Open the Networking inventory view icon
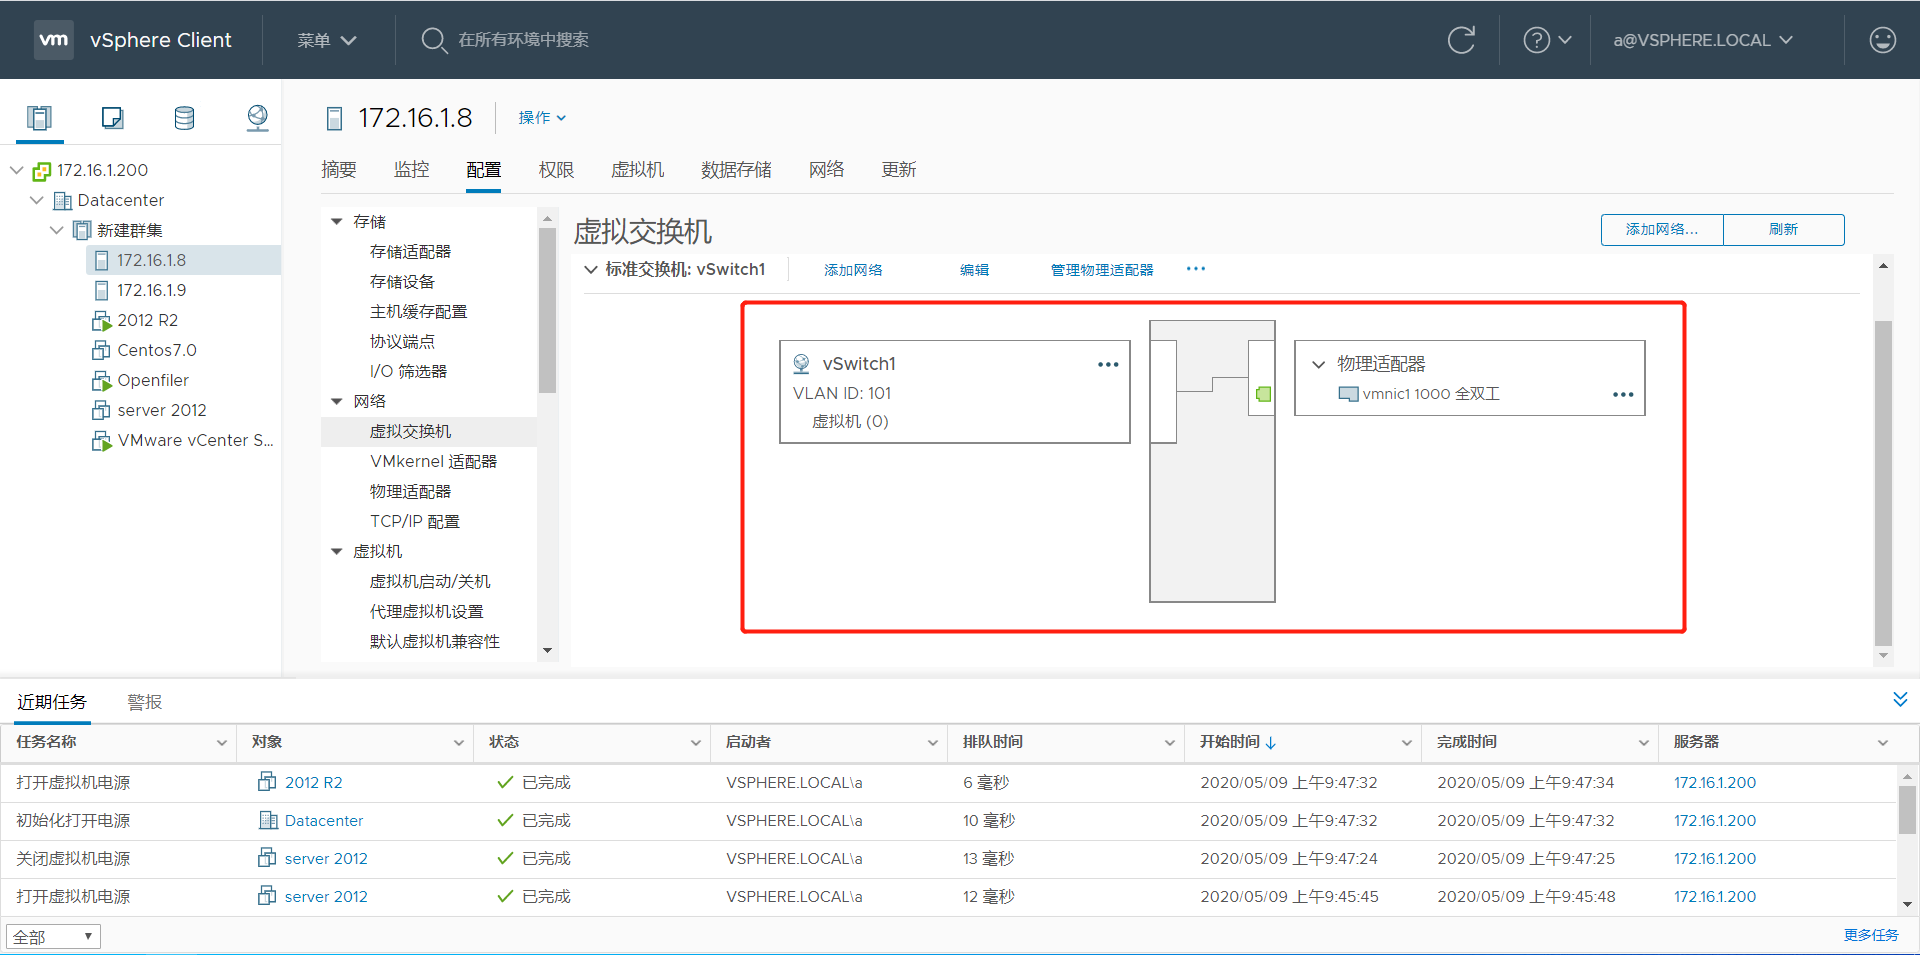1920x955 pixels. (x=257, y=117)
